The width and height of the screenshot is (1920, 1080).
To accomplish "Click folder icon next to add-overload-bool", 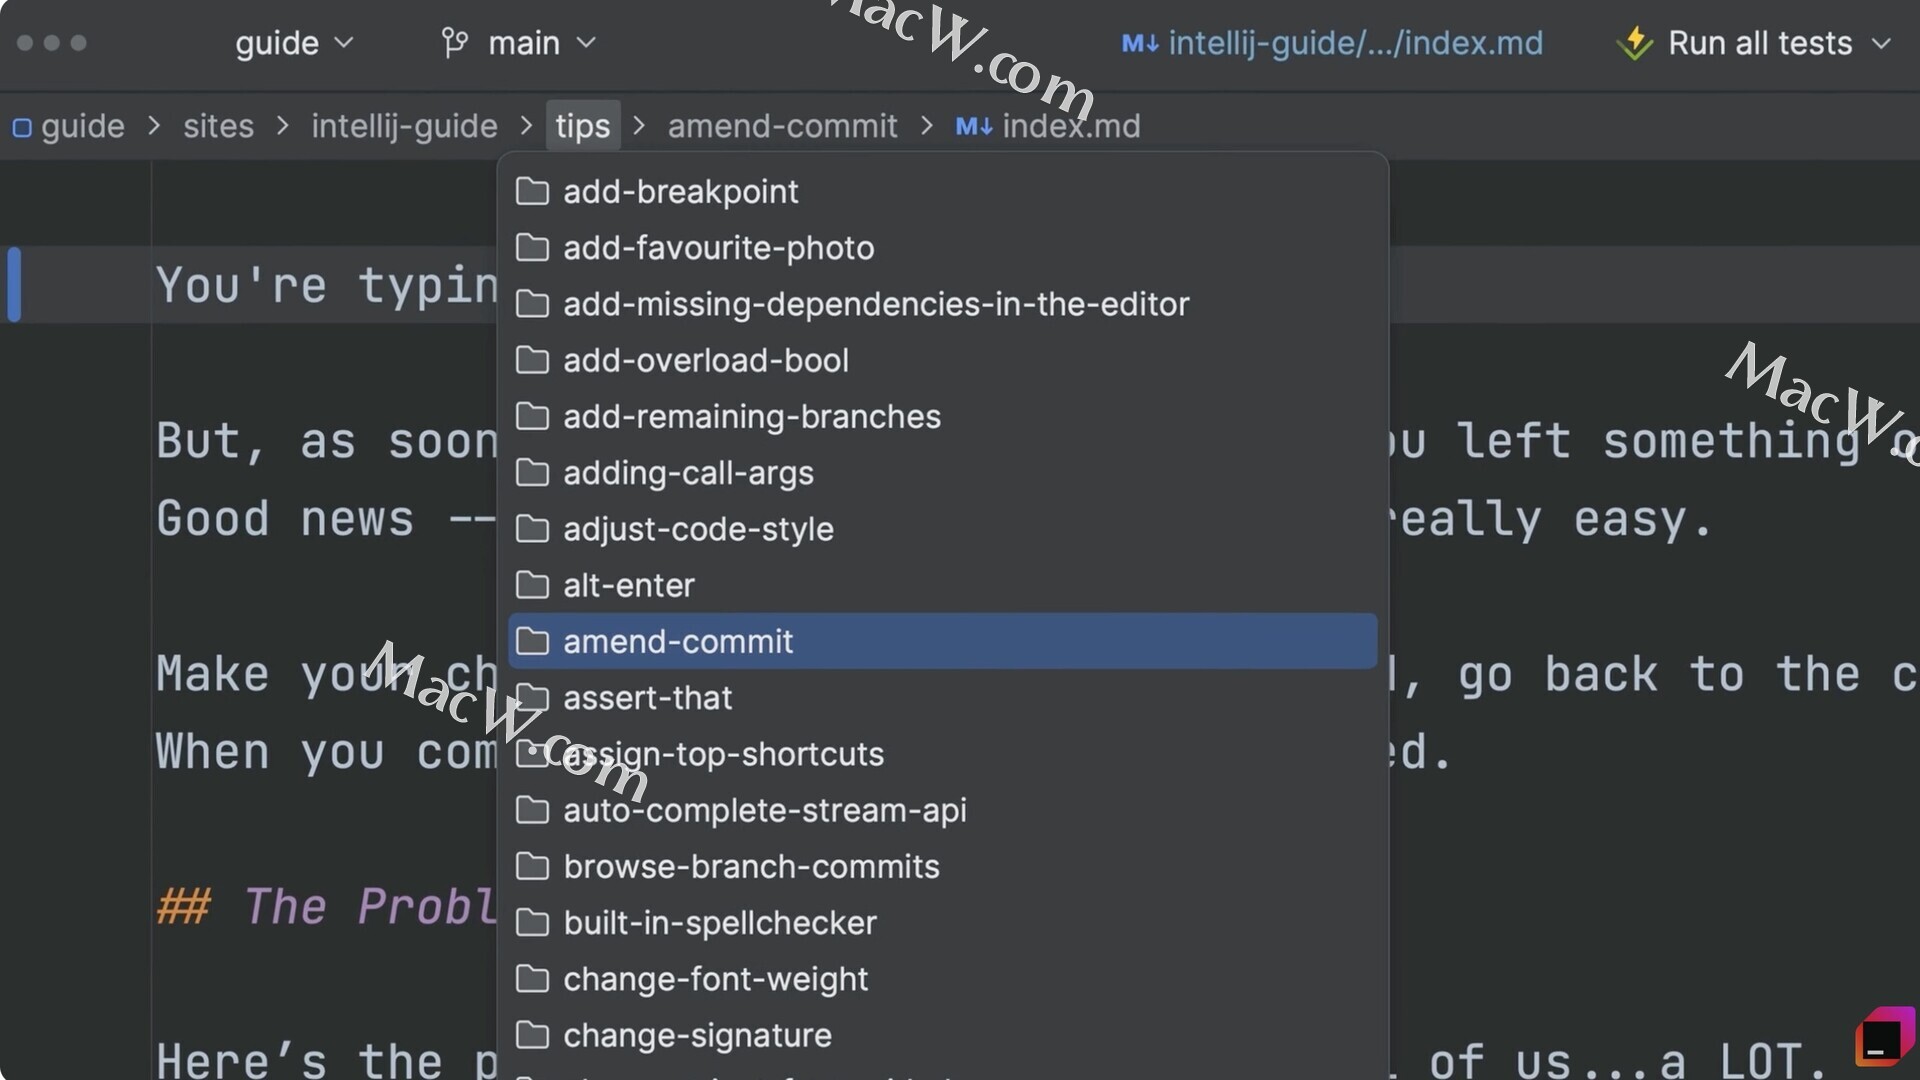I will pos(532,360).
